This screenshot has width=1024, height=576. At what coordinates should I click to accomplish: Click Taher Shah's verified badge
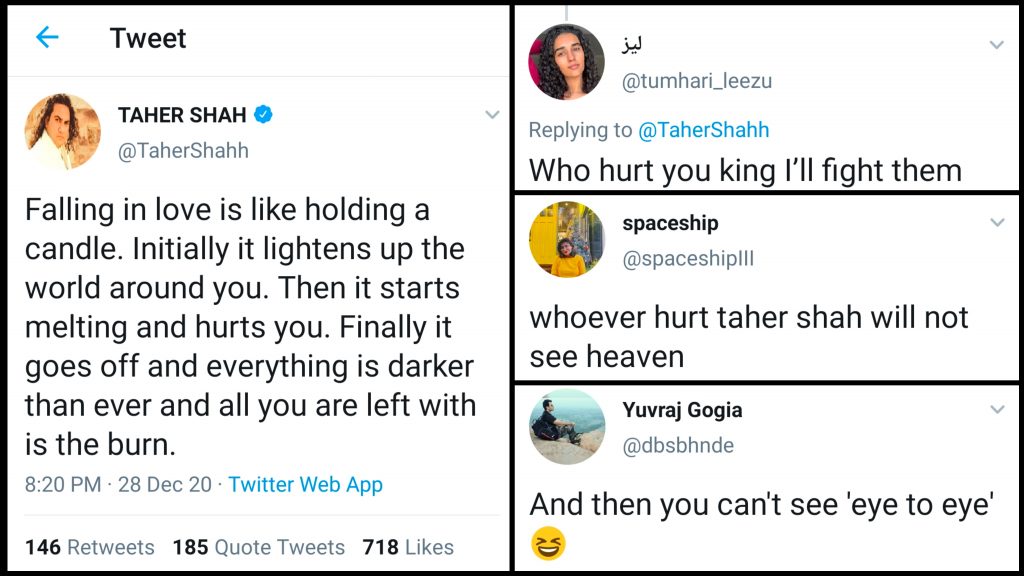coord(262,115)
